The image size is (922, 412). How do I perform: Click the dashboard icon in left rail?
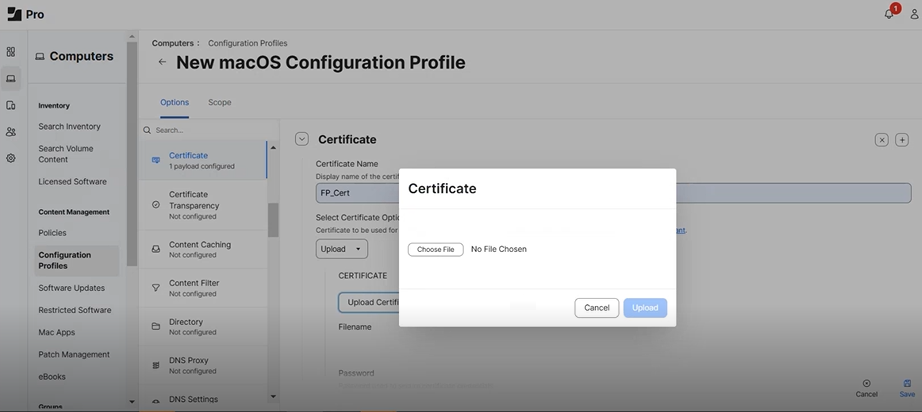11,52
